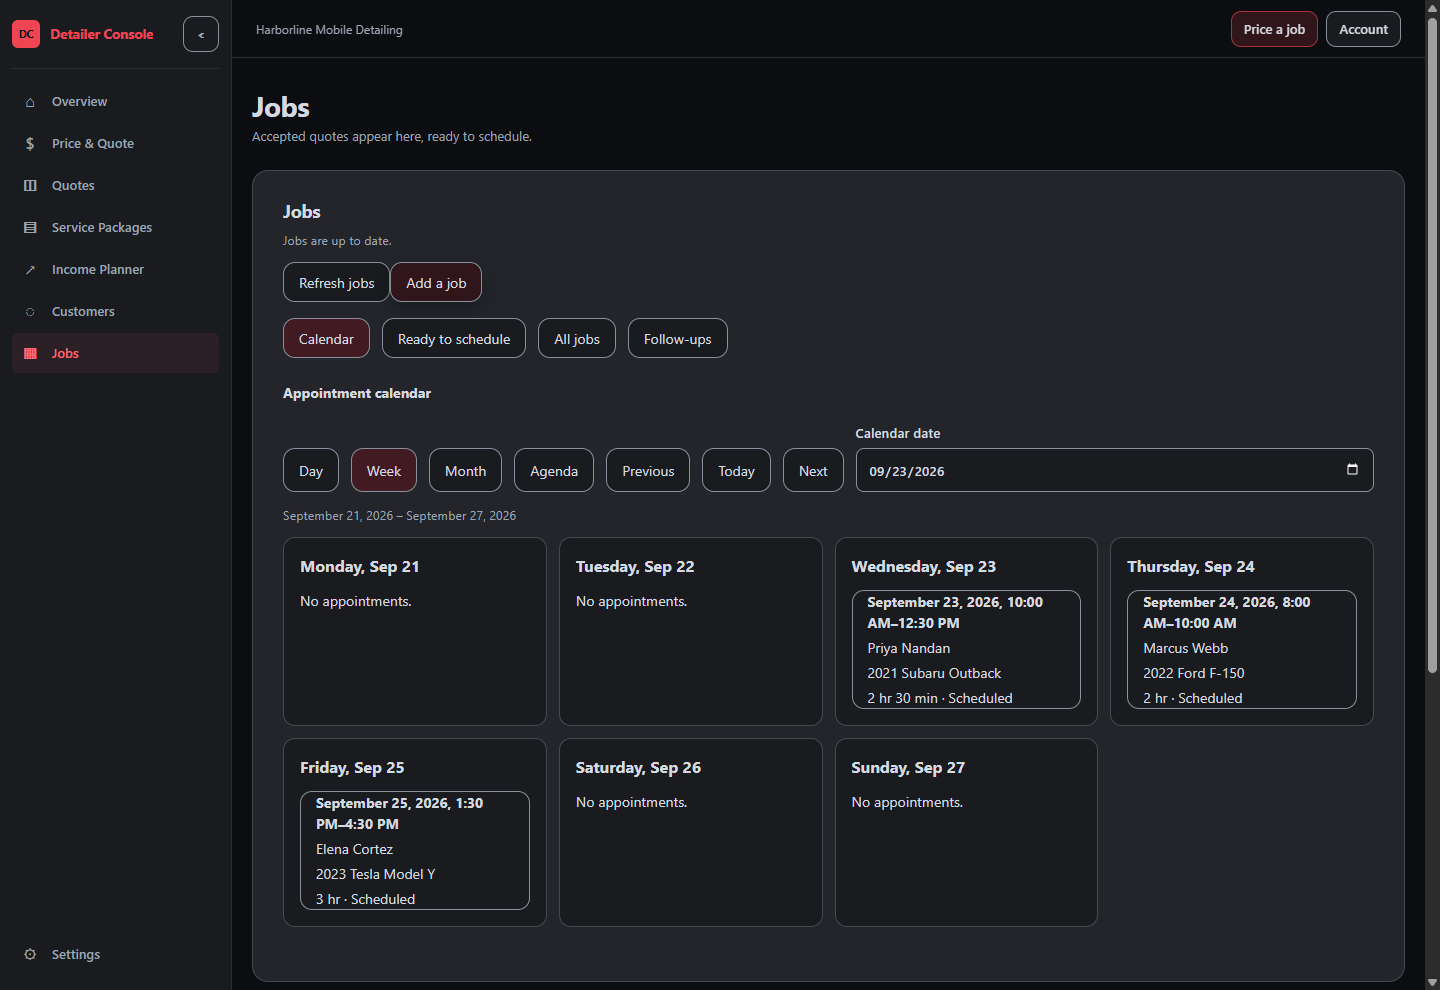The height and width of the screenshot is (990, 1440).
Task: Click the Settings gear icon
Action: coord(30,954)
